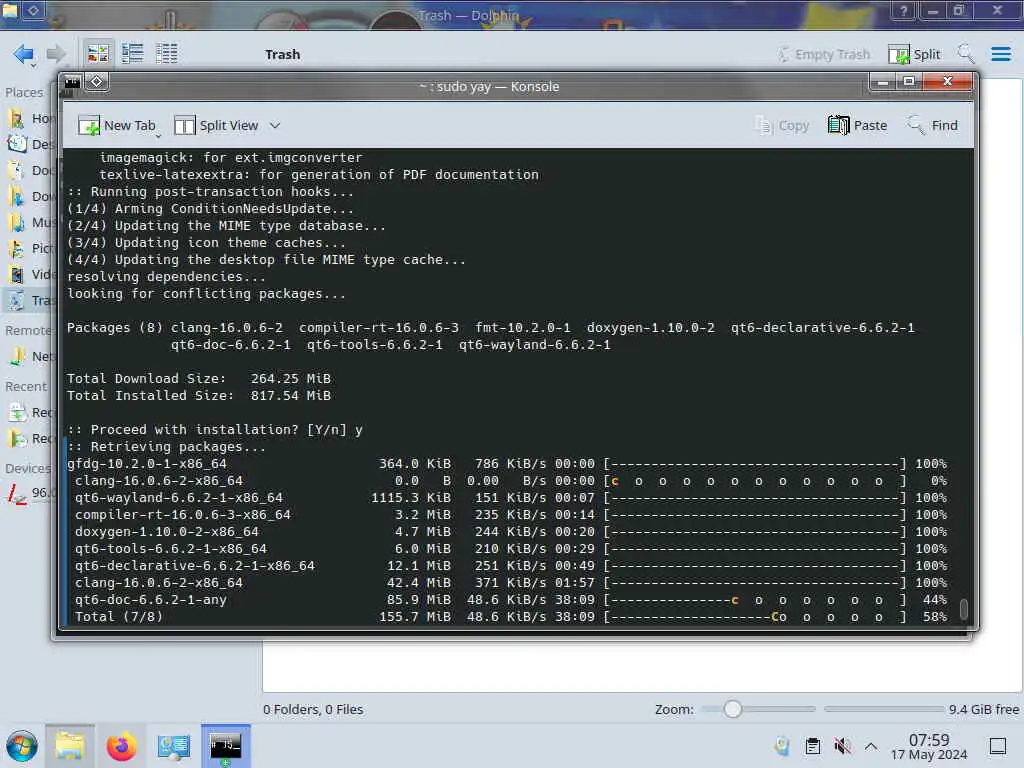Open Konsole New Tab dropdown arrow

coord(159,135)
